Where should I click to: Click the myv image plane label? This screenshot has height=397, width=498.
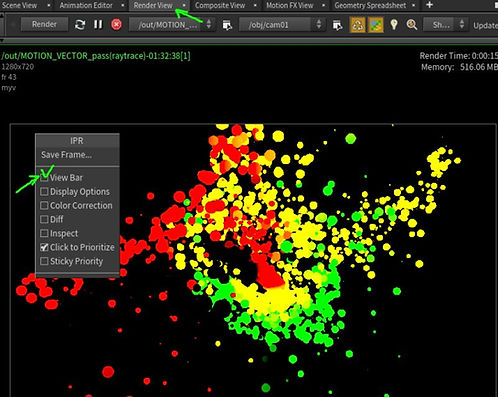8,88
